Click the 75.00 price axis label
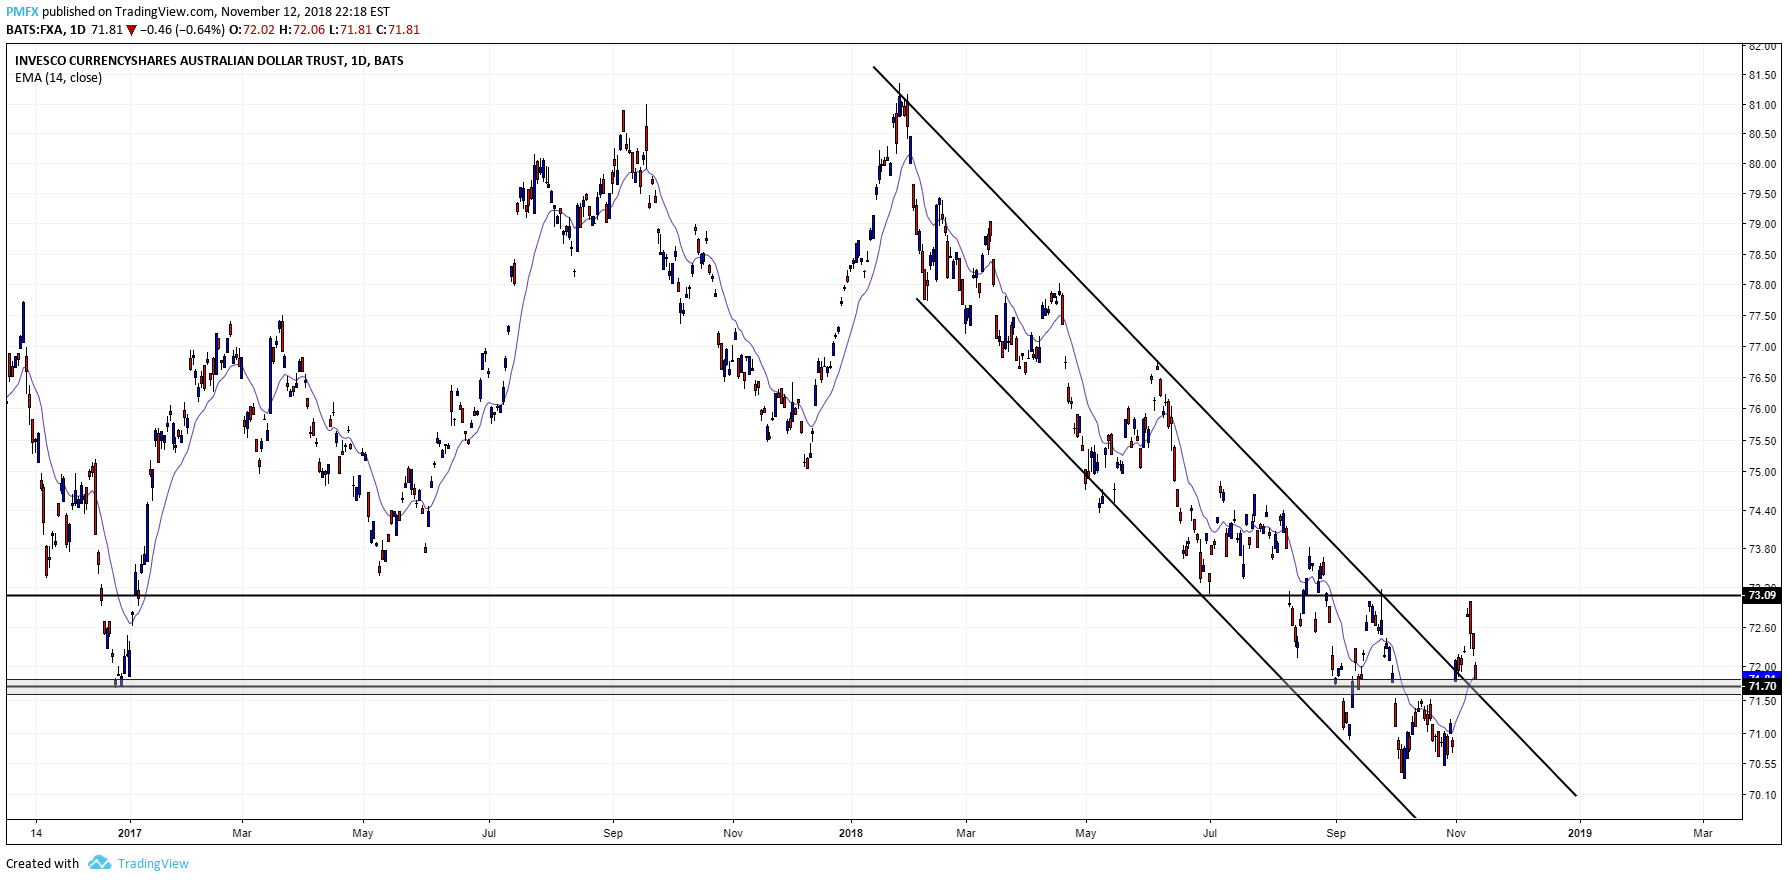This screenshot has width=1788, height=881. [1763, 473]
